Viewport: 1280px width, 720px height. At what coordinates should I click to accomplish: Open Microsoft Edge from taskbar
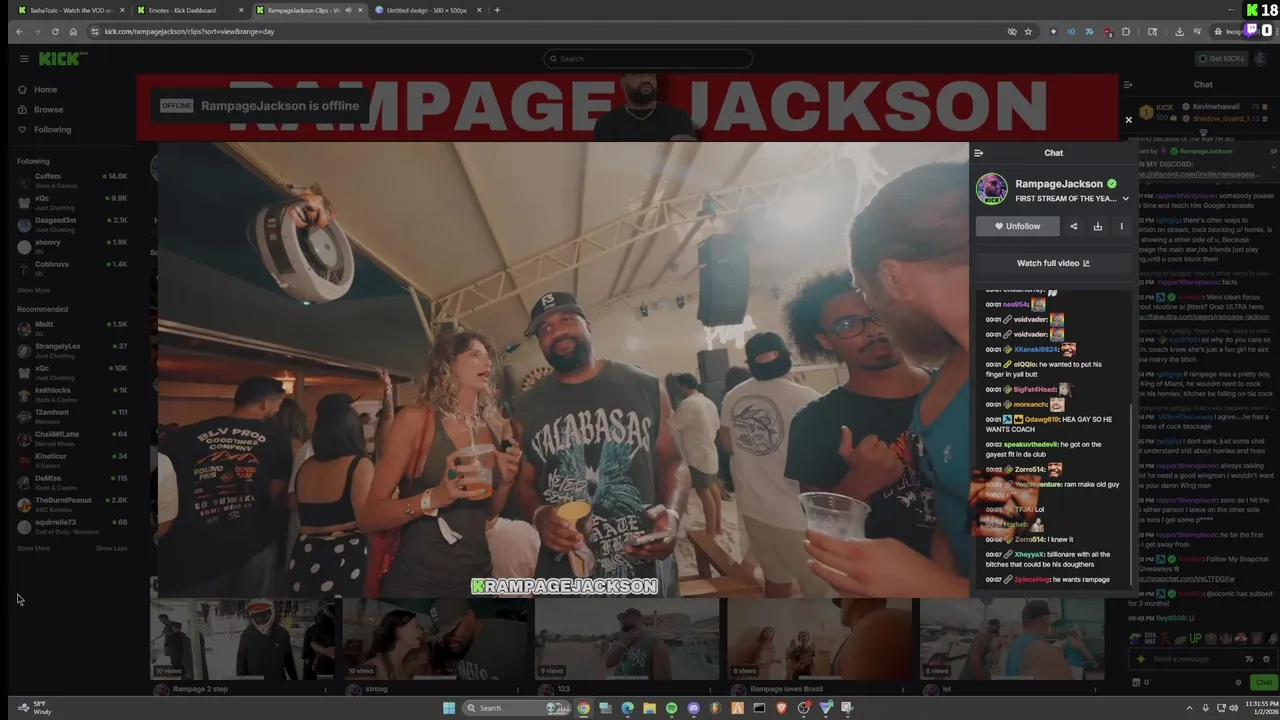(x=627, y=708)
